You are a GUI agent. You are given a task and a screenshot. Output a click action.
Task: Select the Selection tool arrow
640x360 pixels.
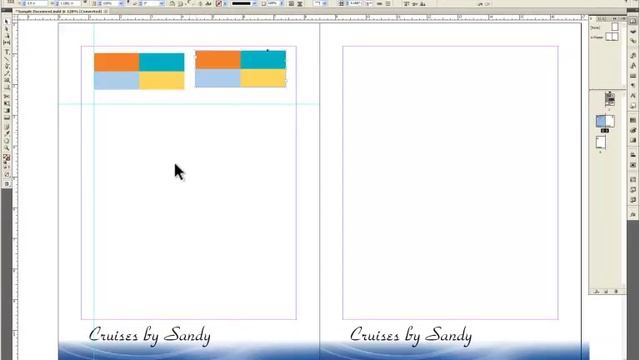click(x=7, y=21)
